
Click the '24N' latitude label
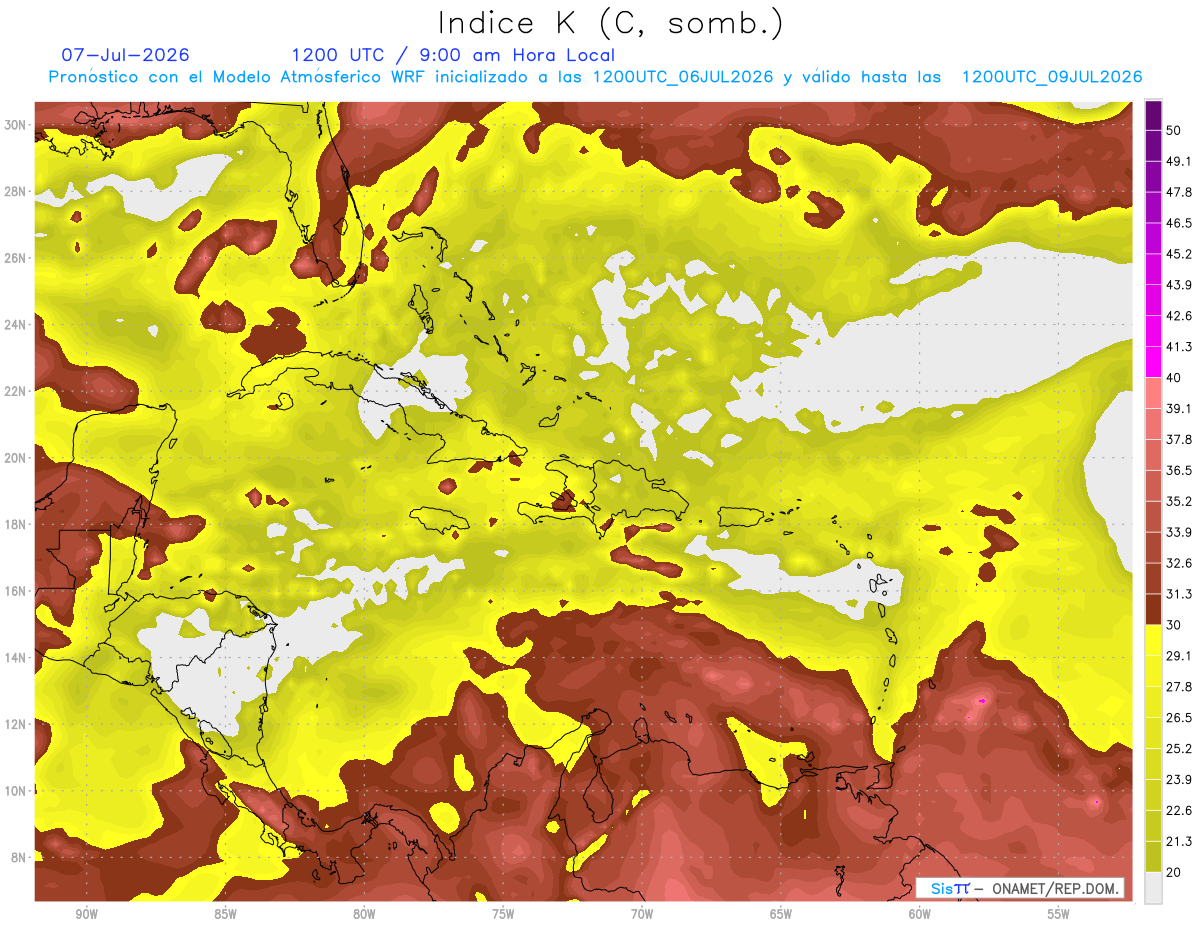pyautogui.click(x=16, y=324)
